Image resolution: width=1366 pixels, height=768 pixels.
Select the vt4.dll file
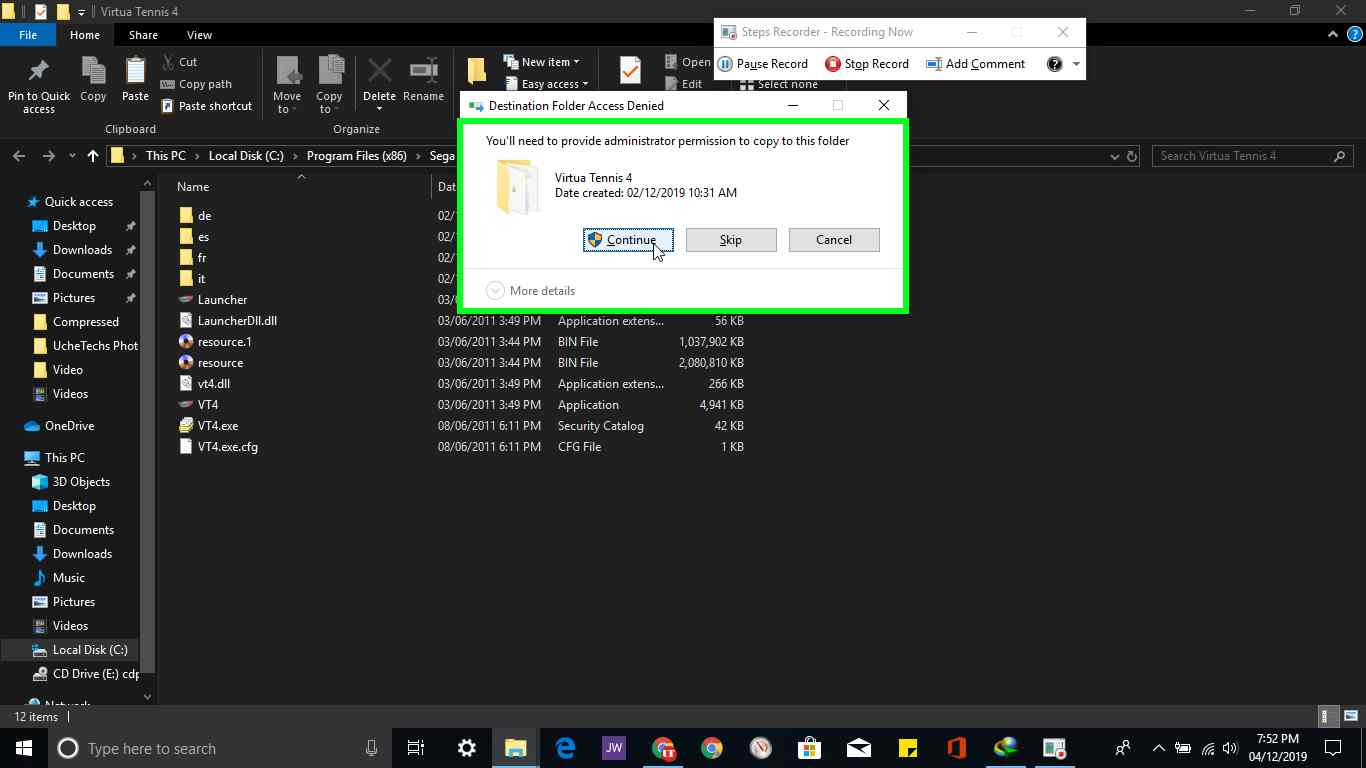tap(214, 384)
